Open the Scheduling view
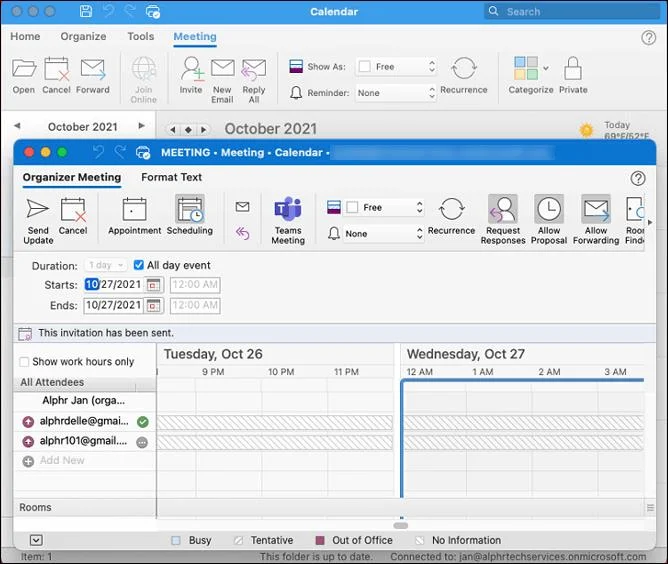Image resolution: width=668 pixels, height=564 pixels. 189,210
